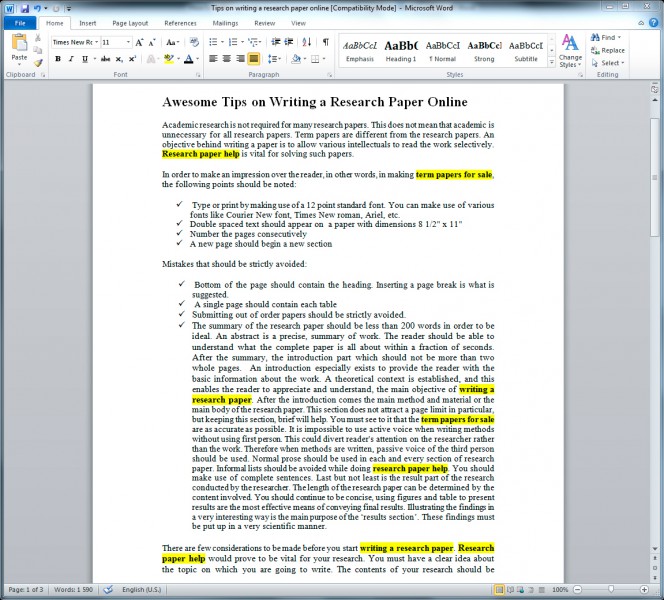Apply the Strong style
Screen dimensions: 664x600
484,51
